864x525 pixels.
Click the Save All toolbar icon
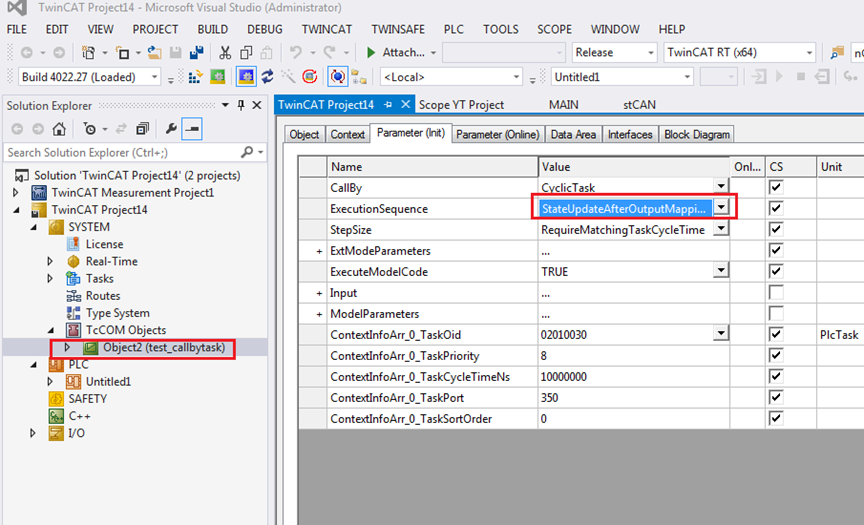pyautogui.click(x=197, y=53)
